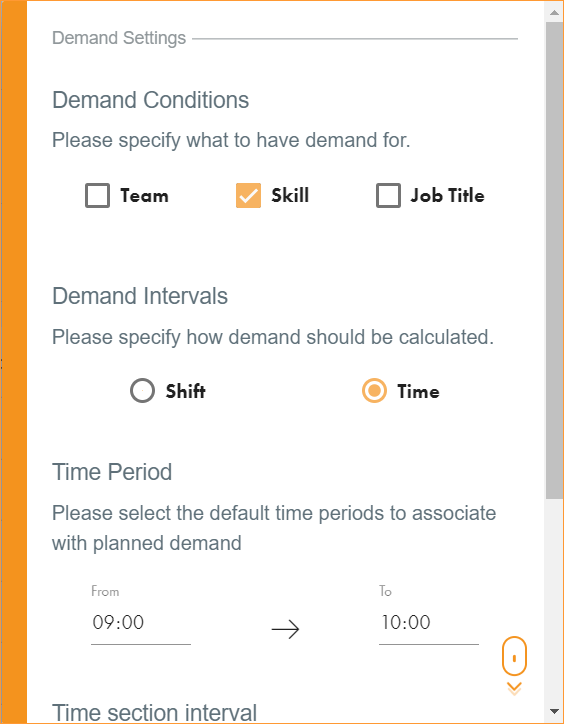The height and width of the screenshot is (724, 564).
Task: Click the Demand Settings section header
Action: (119, 38)
